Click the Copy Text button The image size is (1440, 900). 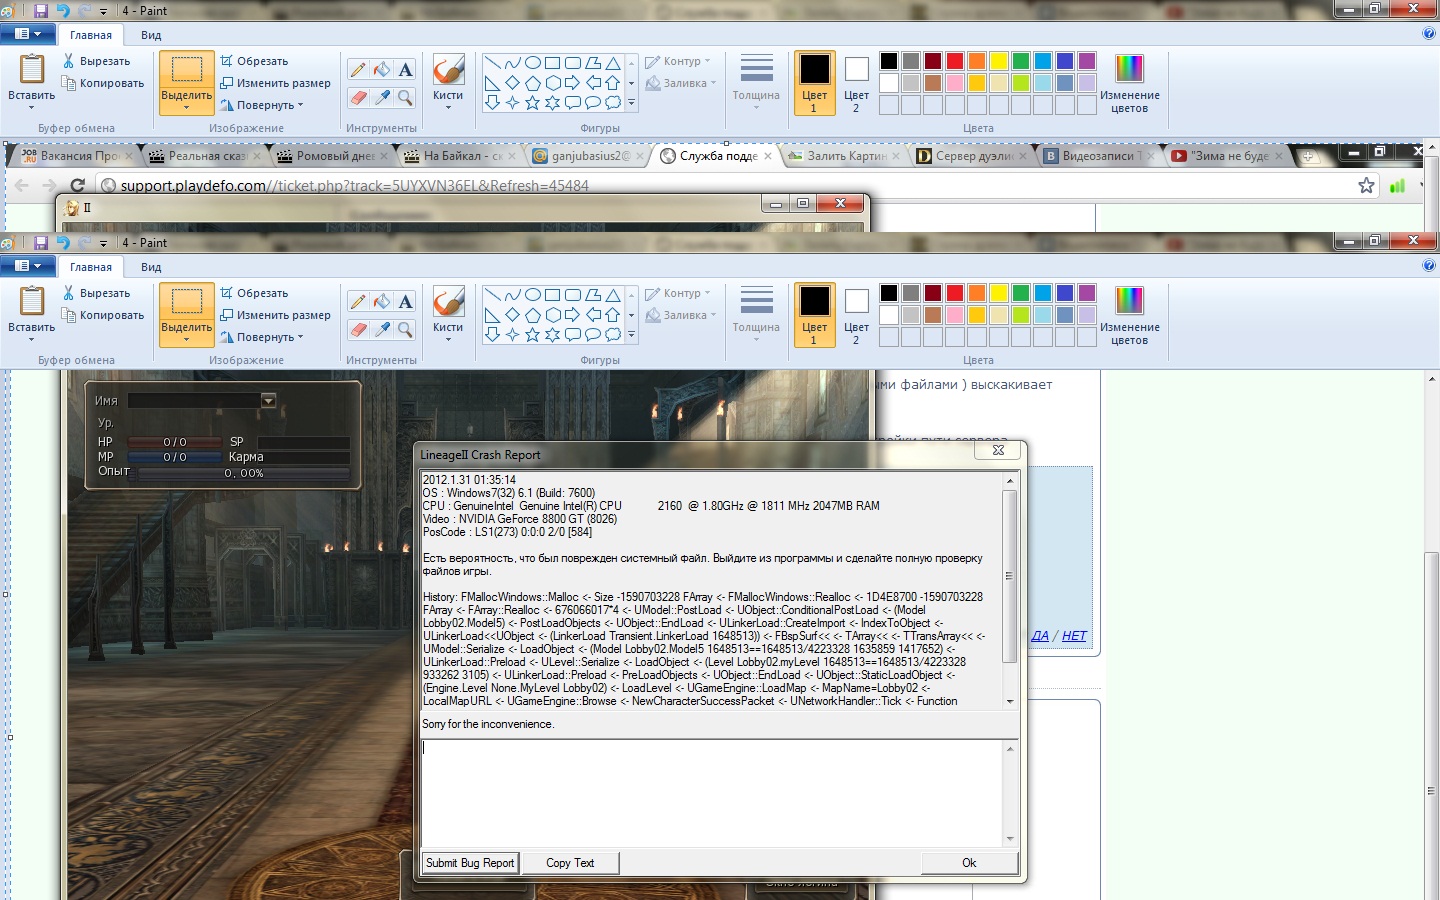(x=570, y=863)
